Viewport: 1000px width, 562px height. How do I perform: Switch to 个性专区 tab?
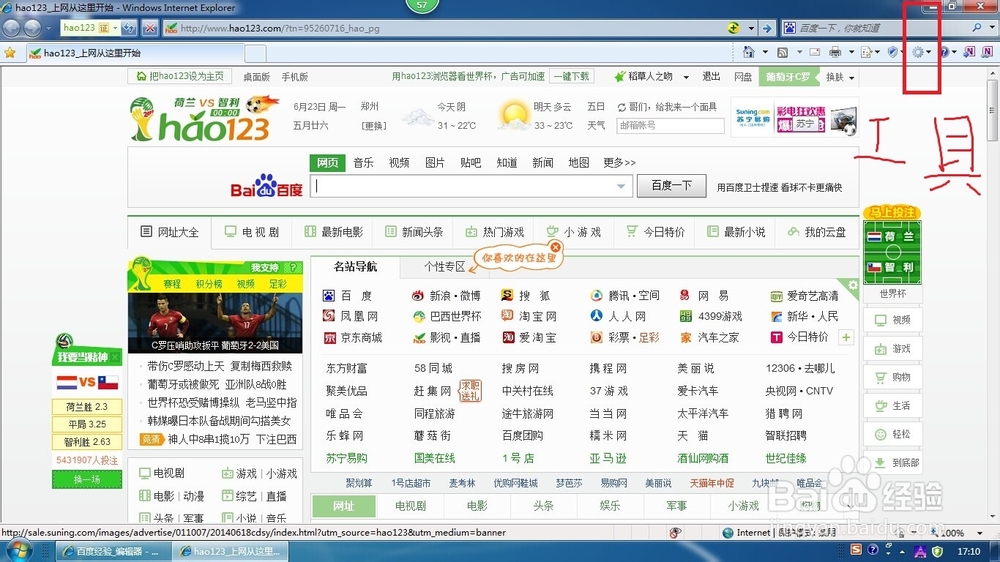(x=445, y=267)
